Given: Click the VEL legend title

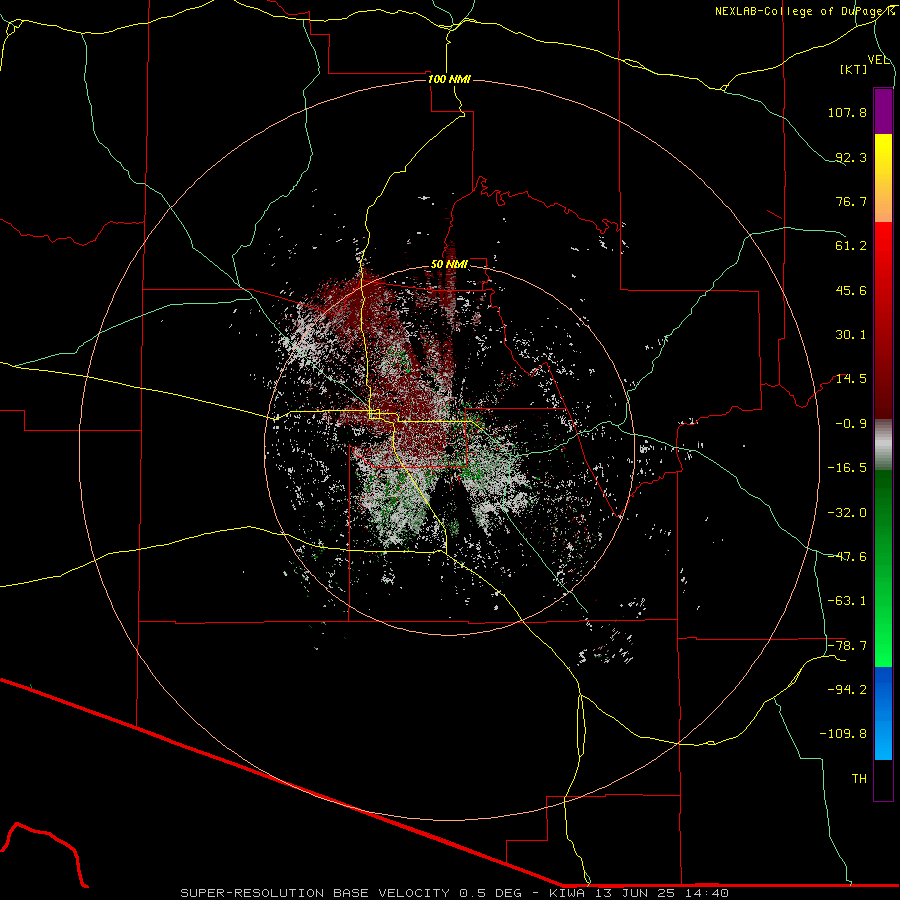Looking at the screenshot, I should (x=878, y=60).
